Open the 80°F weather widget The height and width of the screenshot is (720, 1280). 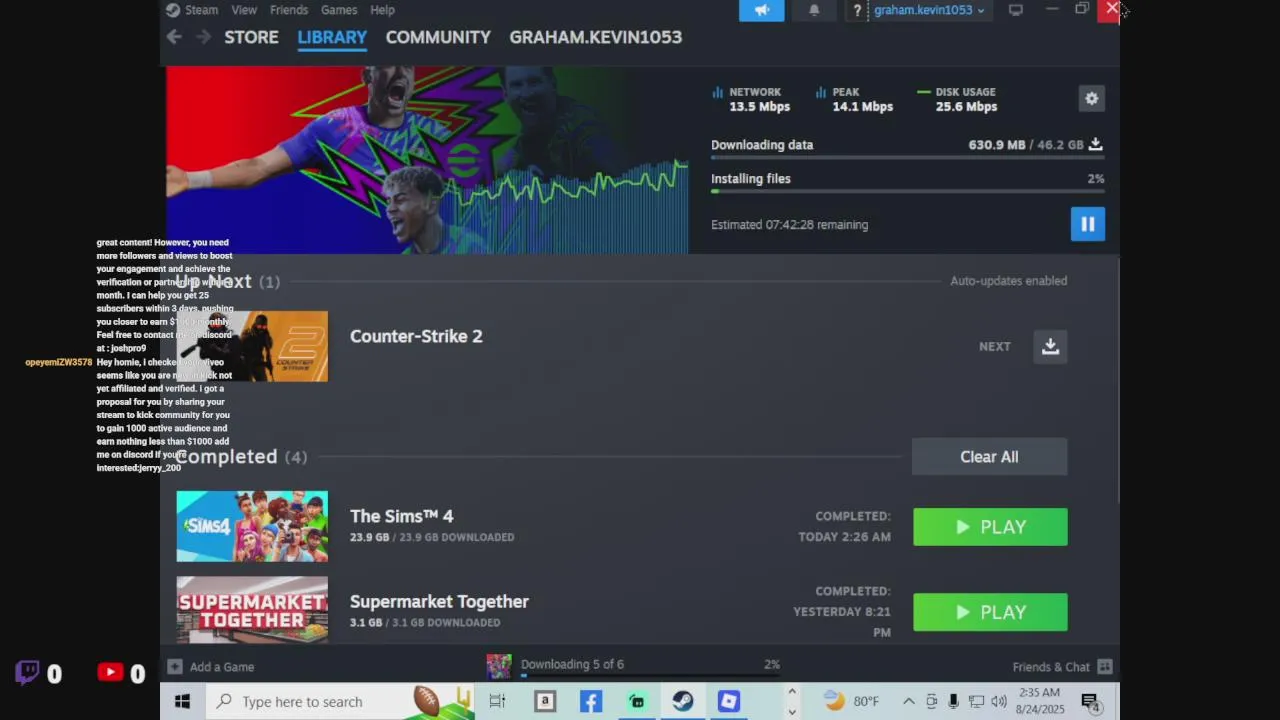click(852, 702)
